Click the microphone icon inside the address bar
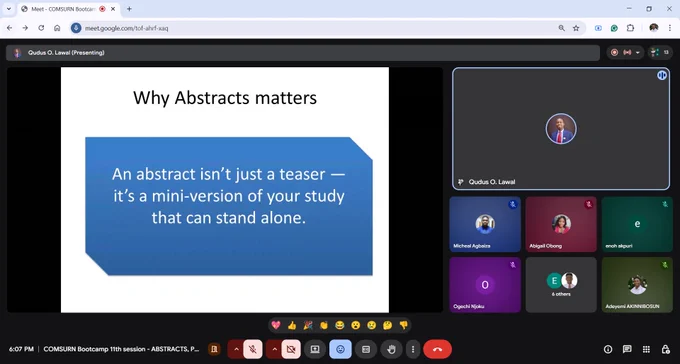 coord(76,28)
